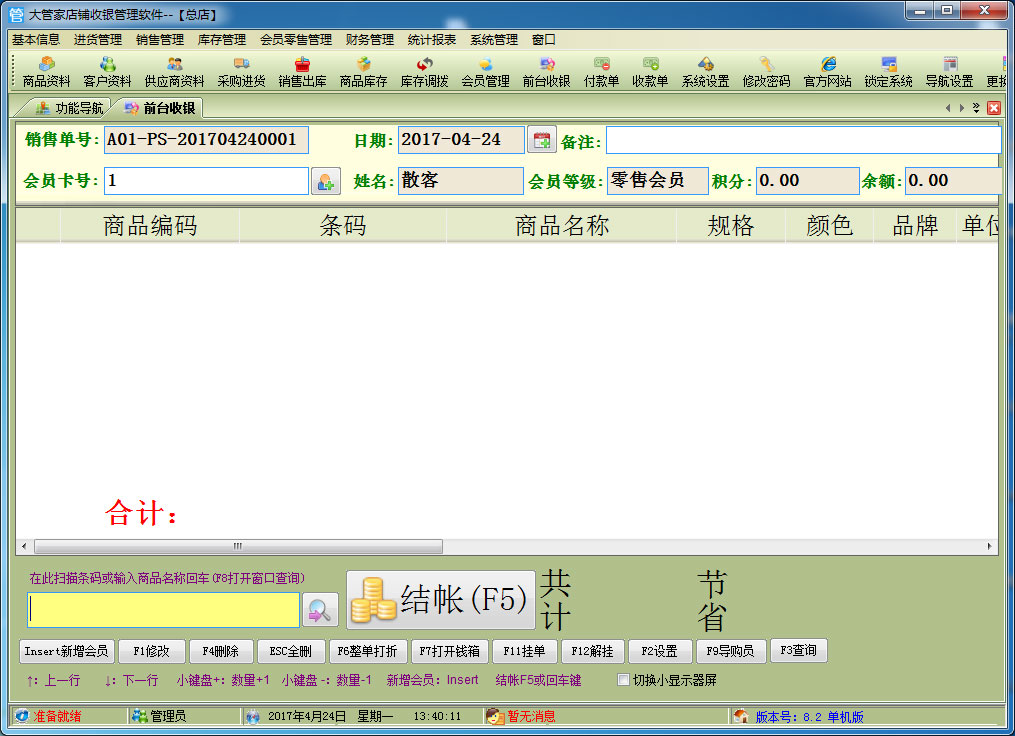Open 销售出库 toolbar icon
1015x736 pixels.
pyautogui.click(x=302, y=72)
